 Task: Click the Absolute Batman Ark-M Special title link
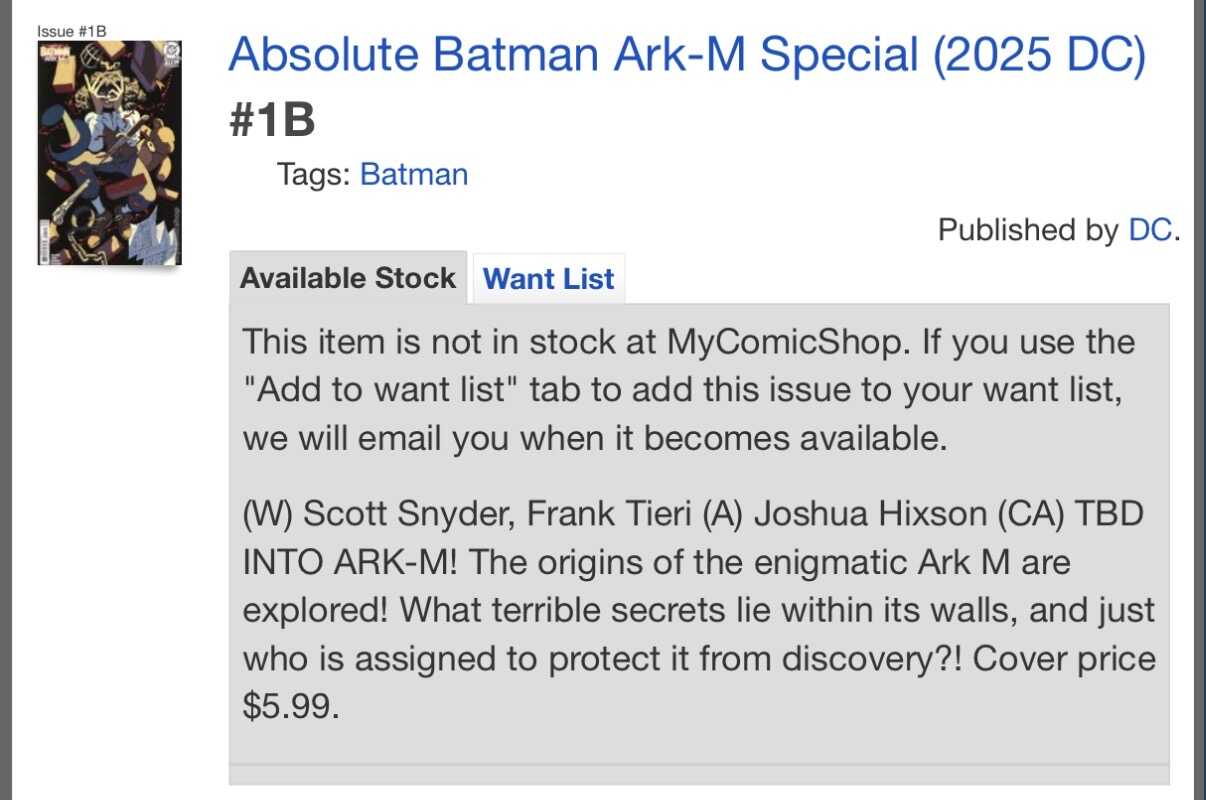coord(686,55)
